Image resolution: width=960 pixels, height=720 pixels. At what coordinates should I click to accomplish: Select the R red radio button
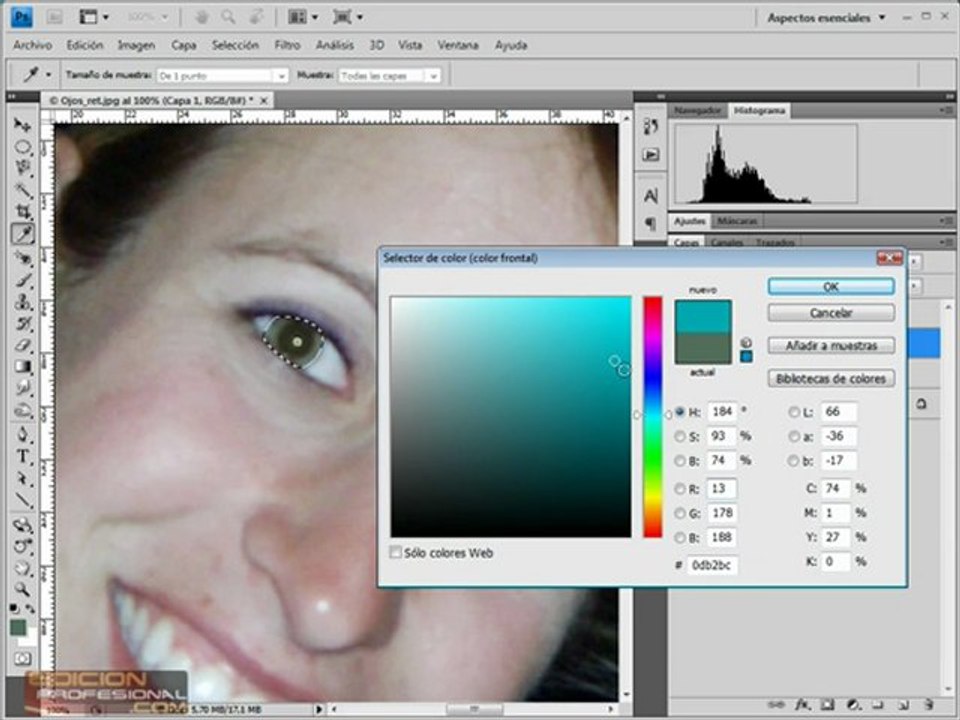pyautogui.click(x=680, y=489)
